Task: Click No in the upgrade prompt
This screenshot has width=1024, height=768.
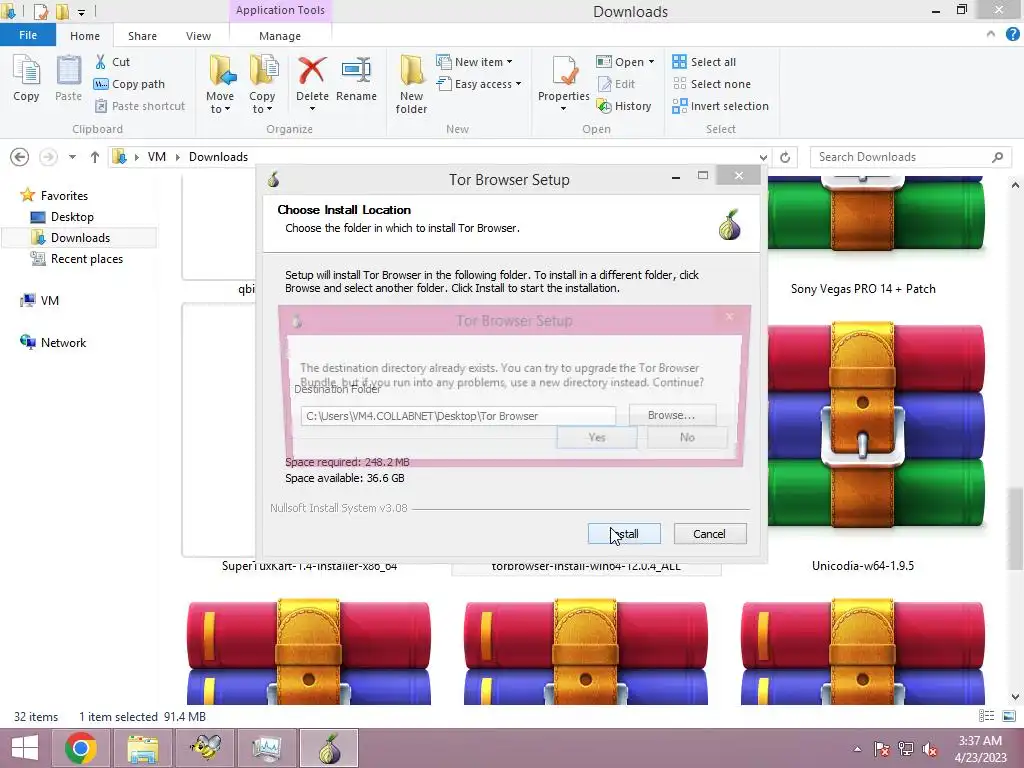Action: click(687, 438)
